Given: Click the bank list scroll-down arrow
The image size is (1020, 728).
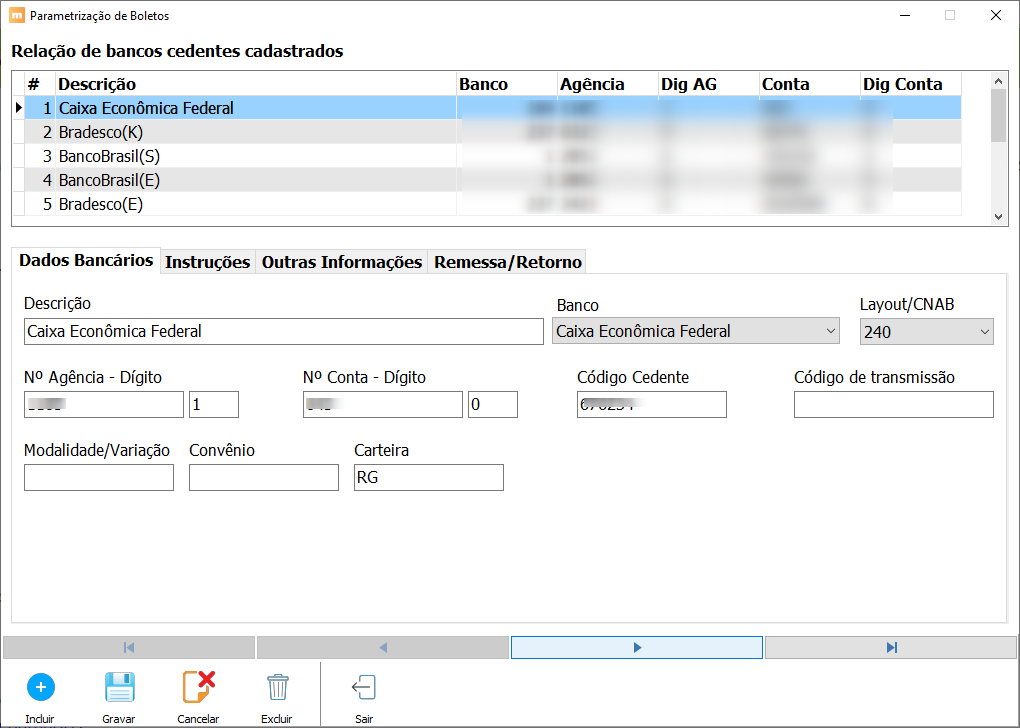Looking at the screenshot, I should click(999, 217).
